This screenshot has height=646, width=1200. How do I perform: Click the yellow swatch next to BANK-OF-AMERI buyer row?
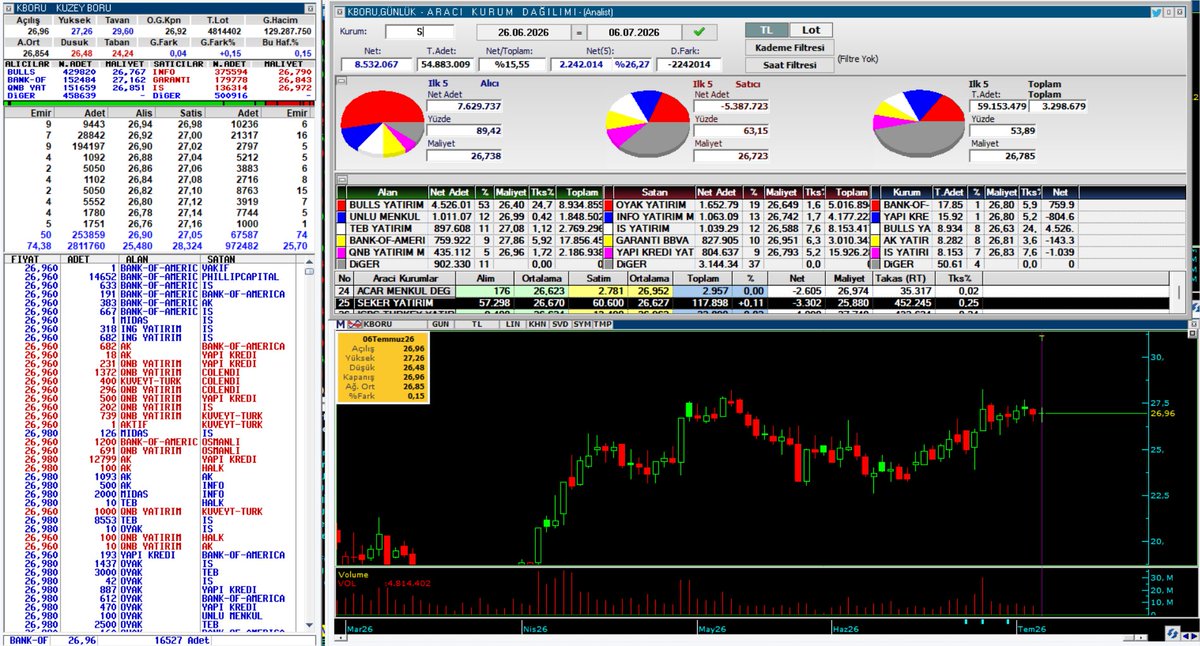[342, 239]
